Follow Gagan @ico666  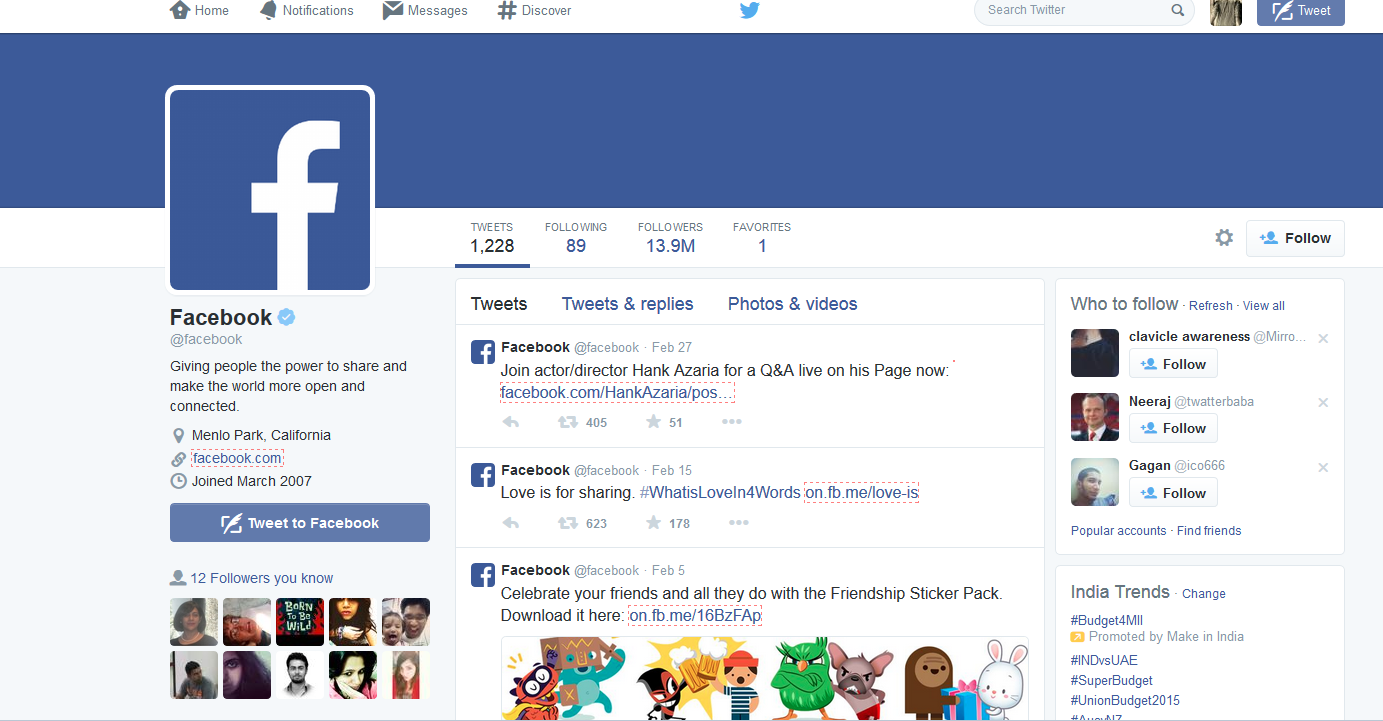click(x=1173, y=493)
